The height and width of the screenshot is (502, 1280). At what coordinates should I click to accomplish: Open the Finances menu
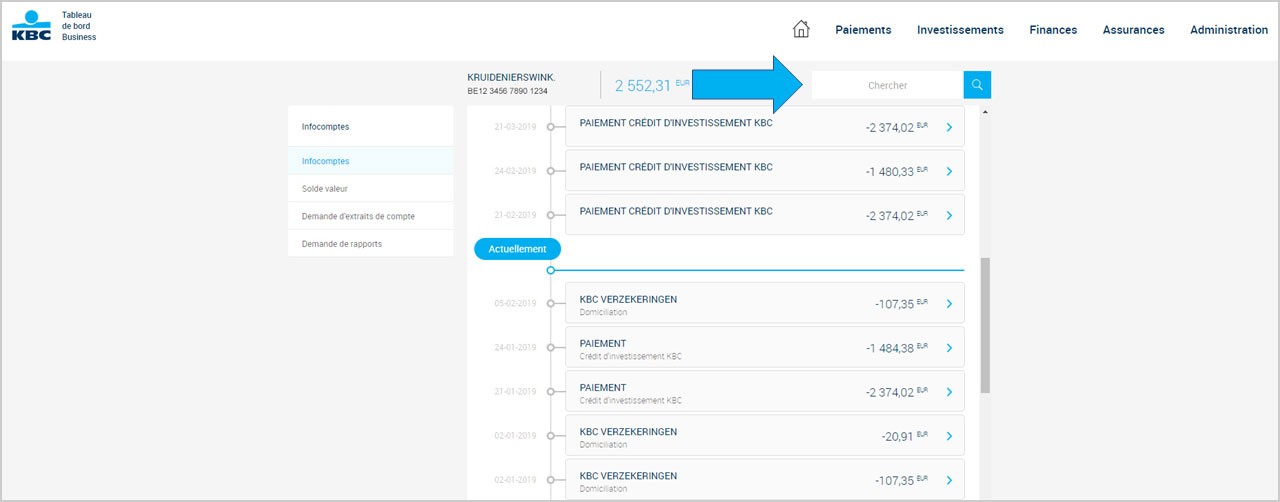[1053, 30]
